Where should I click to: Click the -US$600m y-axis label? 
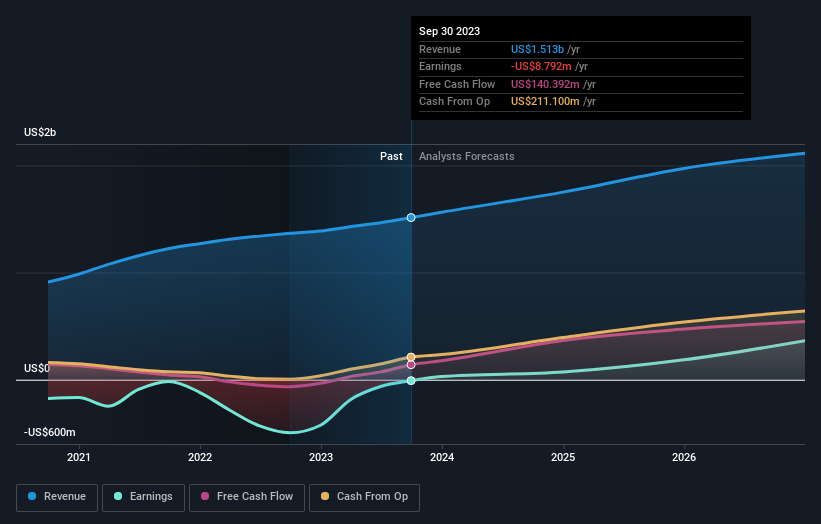pos(49,432)
